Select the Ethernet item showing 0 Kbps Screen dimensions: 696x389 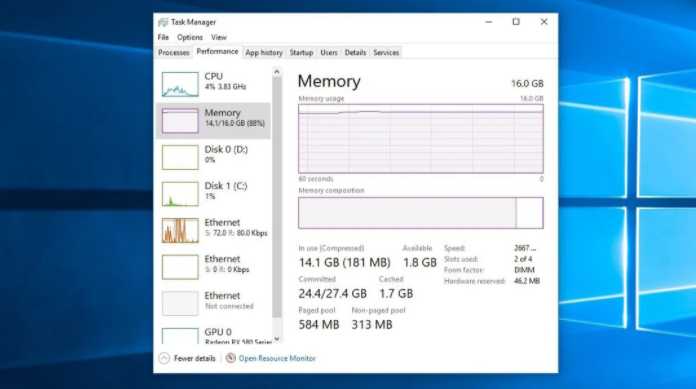[214, 267]
